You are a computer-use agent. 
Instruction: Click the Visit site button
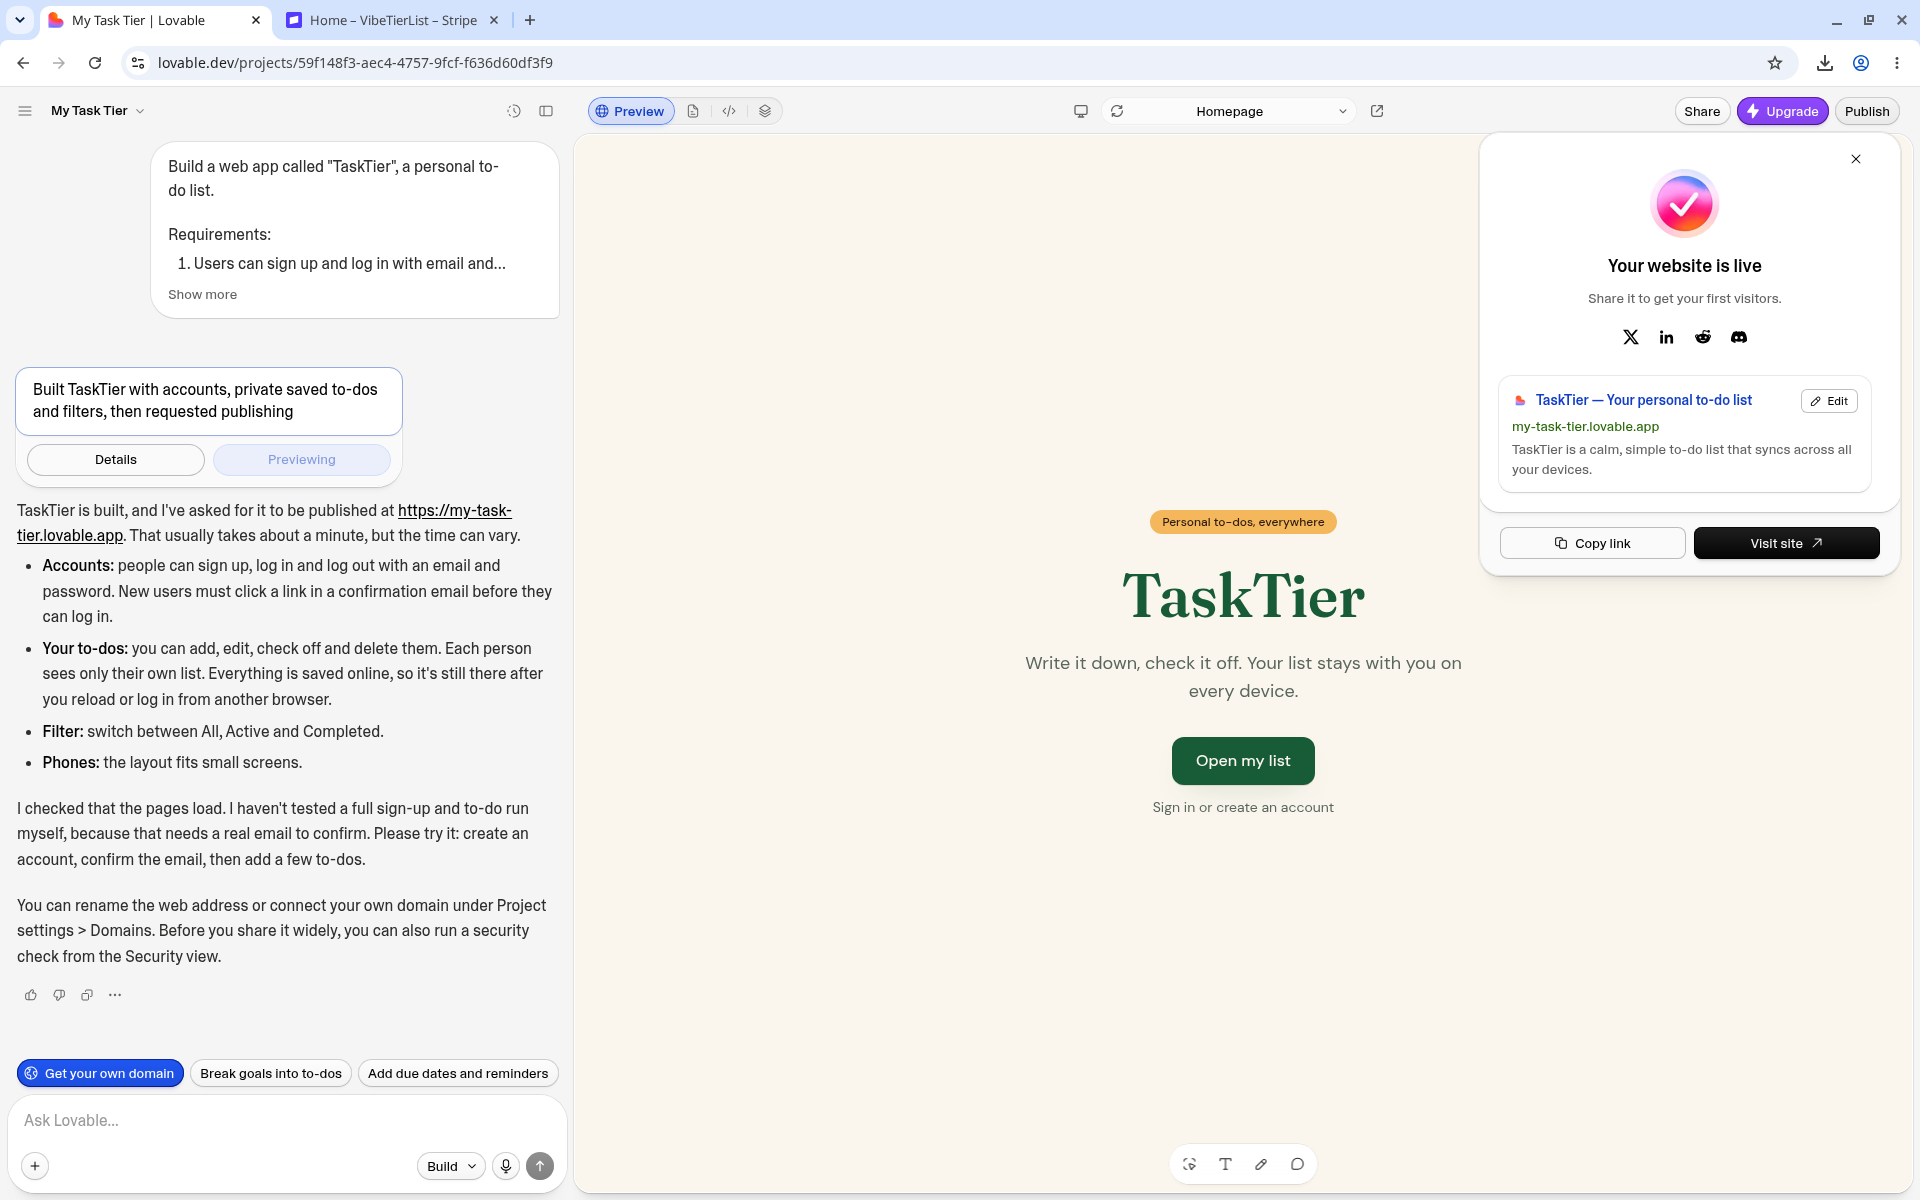pos(1787,543)
